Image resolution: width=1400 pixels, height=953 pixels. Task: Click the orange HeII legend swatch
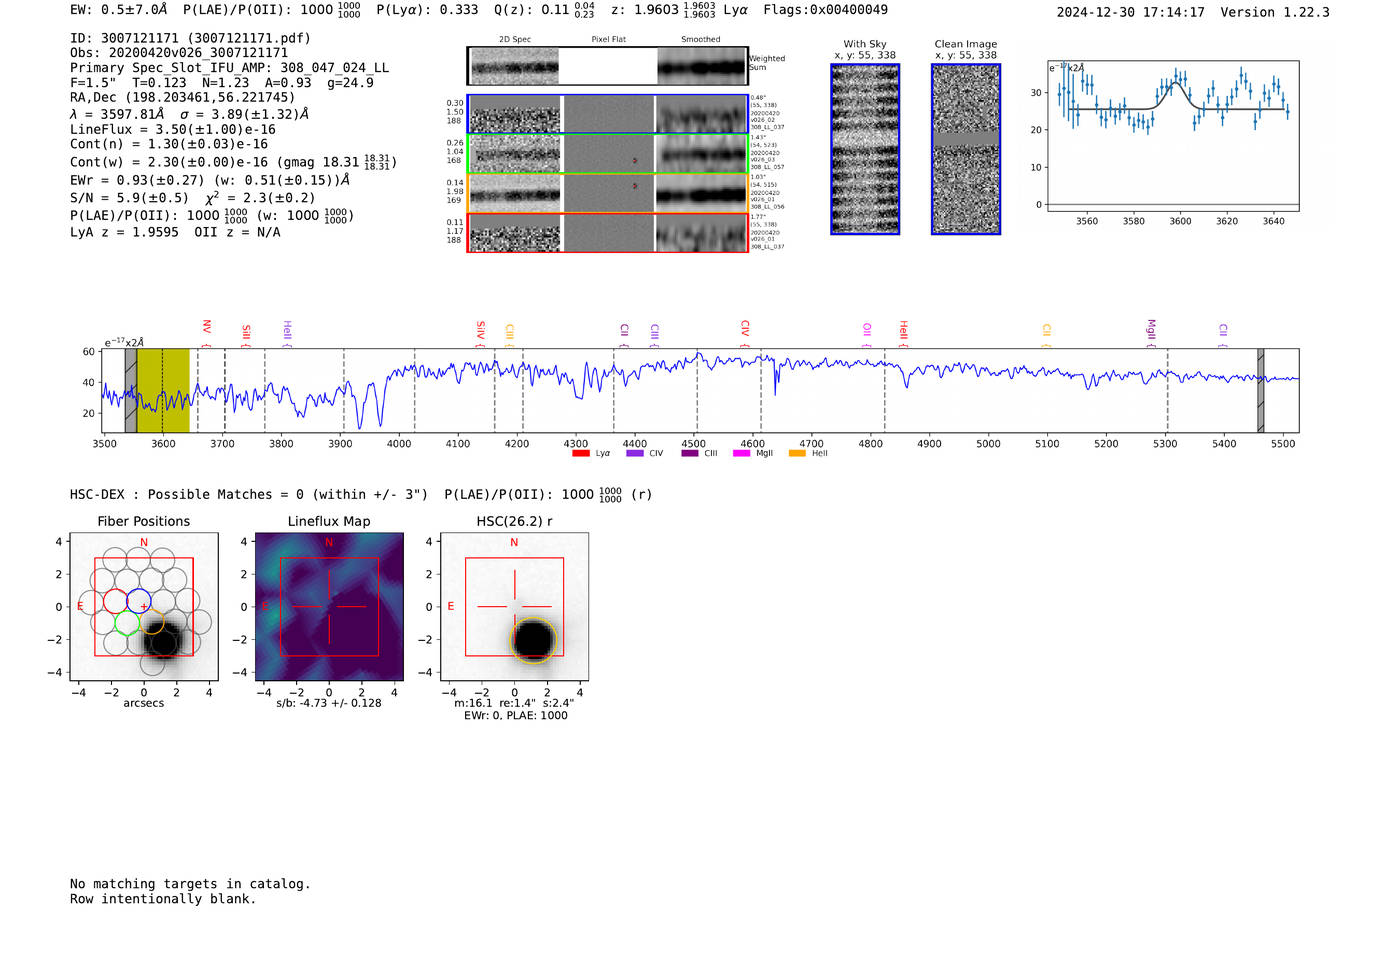[797, 453]
